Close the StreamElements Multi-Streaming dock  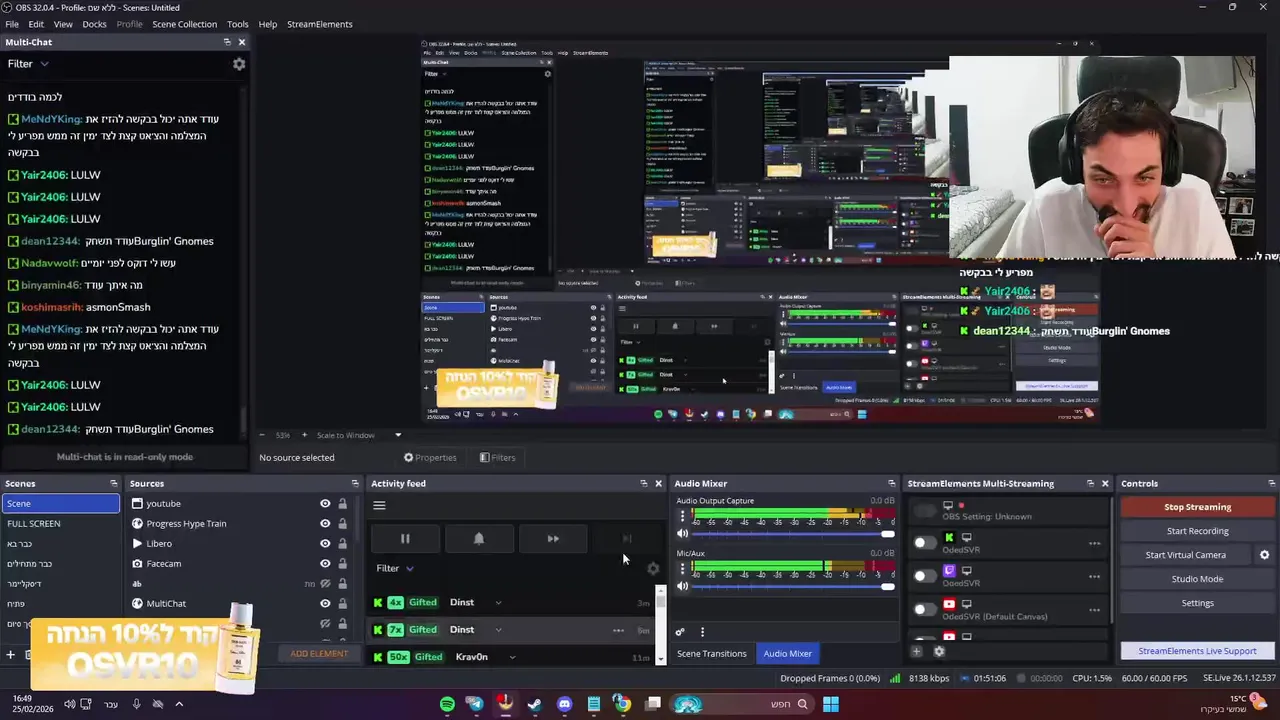(x=1105, y=483)
